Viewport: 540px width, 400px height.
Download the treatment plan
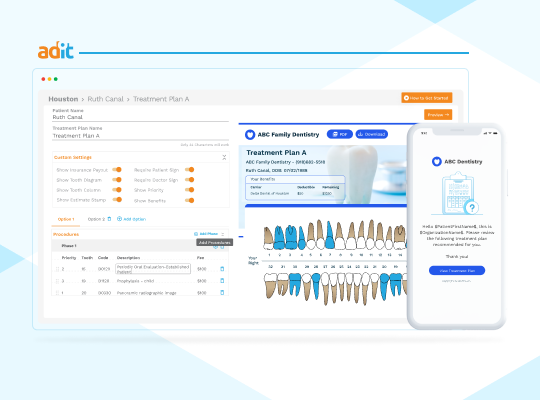tap(372, 134)
